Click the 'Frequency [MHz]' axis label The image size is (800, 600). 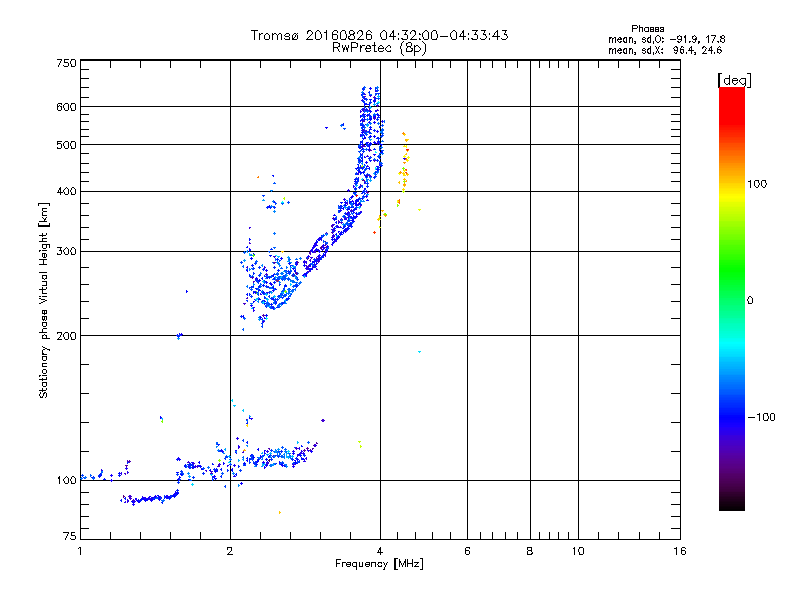click(379, 563)
